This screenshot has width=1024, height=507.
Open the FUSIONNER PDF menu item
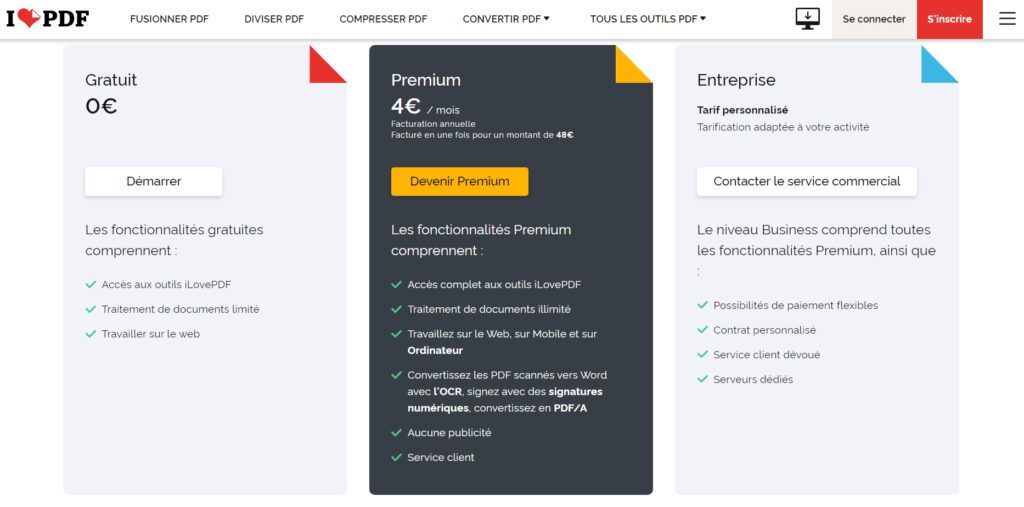click(x=169, y=19)
